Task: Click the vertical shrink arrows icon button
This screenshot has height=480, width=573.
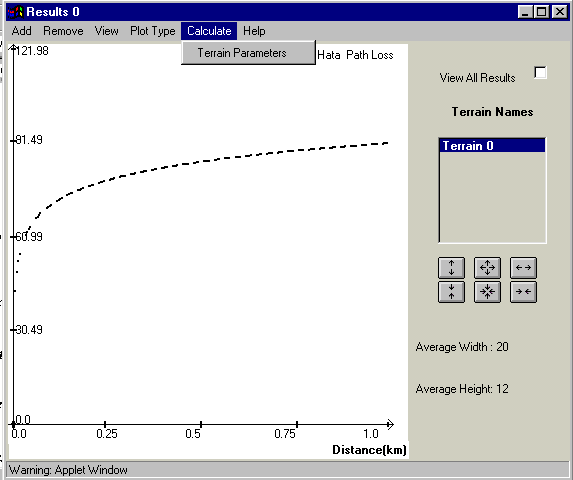Action: [x=451, y=292]
